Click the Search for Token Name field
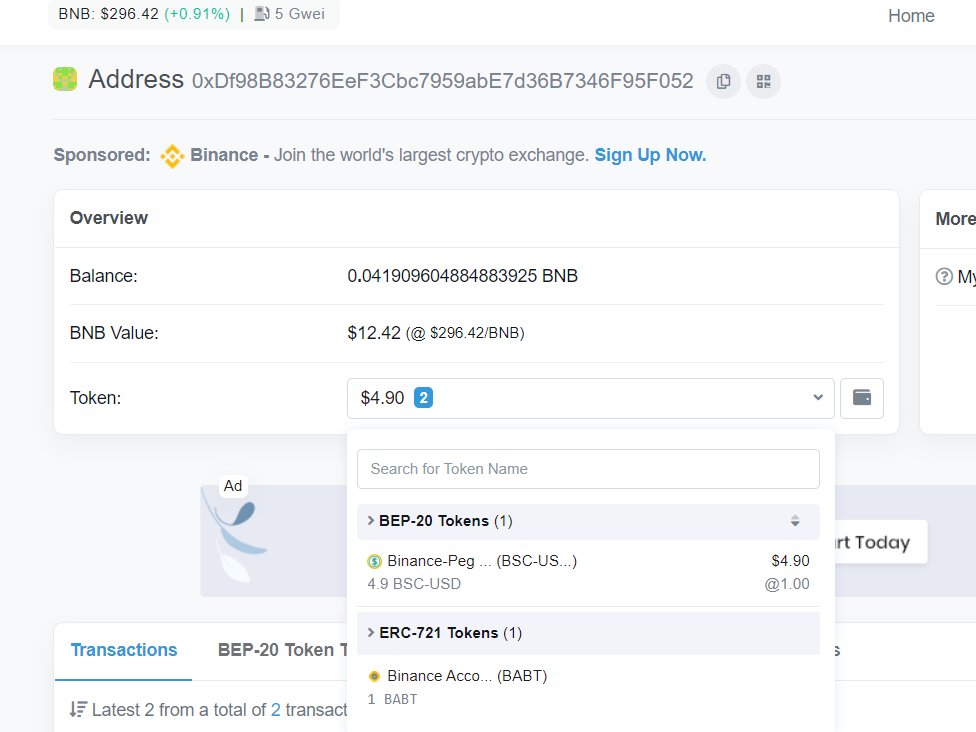 pyautogui.click(x=588, y=469)
